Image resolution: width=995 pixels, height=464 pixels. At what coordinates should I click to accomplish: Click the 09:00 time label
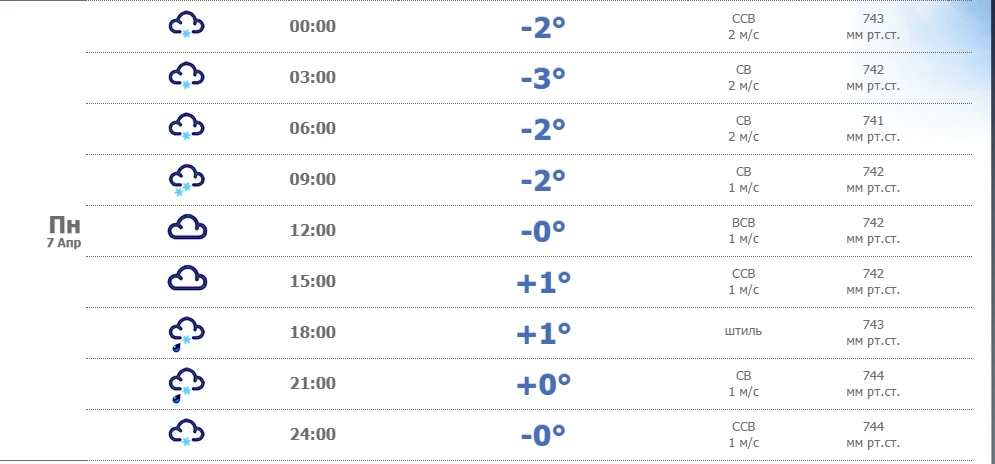(312, 179)
